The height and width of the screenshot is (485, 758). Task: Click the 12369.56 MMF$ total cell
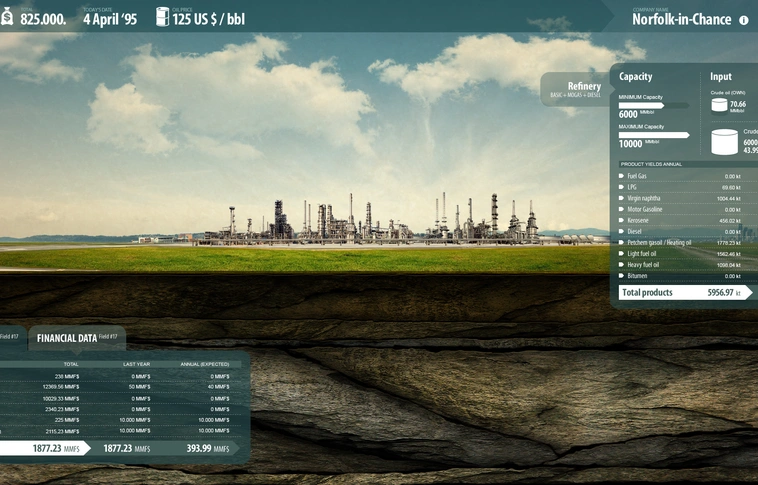[61, 387]
